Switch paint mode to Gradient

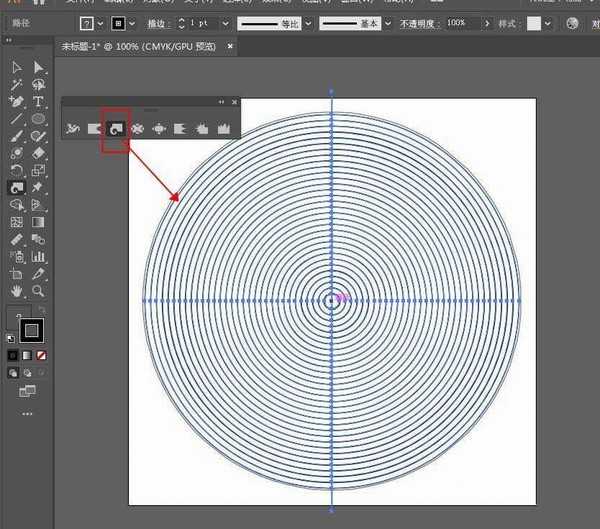pos(27,355)
